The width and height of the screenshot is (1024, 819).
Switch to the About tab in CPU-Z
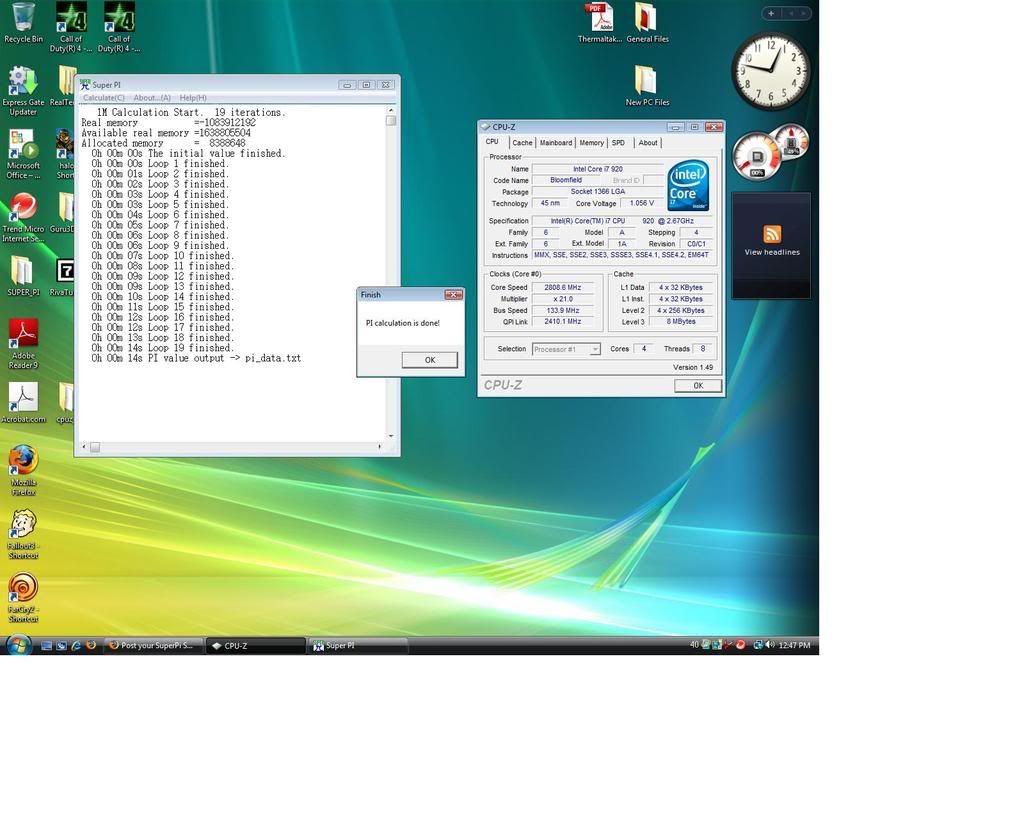coord(648,143)
